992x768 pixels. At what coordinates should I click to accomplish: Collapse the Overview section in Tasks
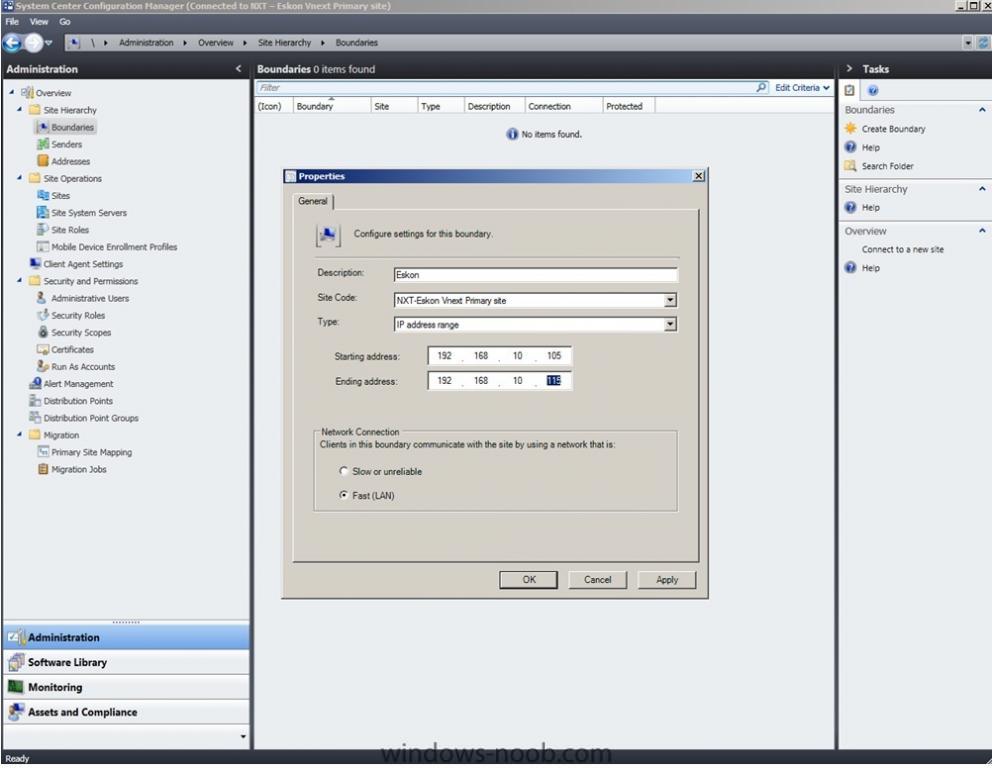982,231
